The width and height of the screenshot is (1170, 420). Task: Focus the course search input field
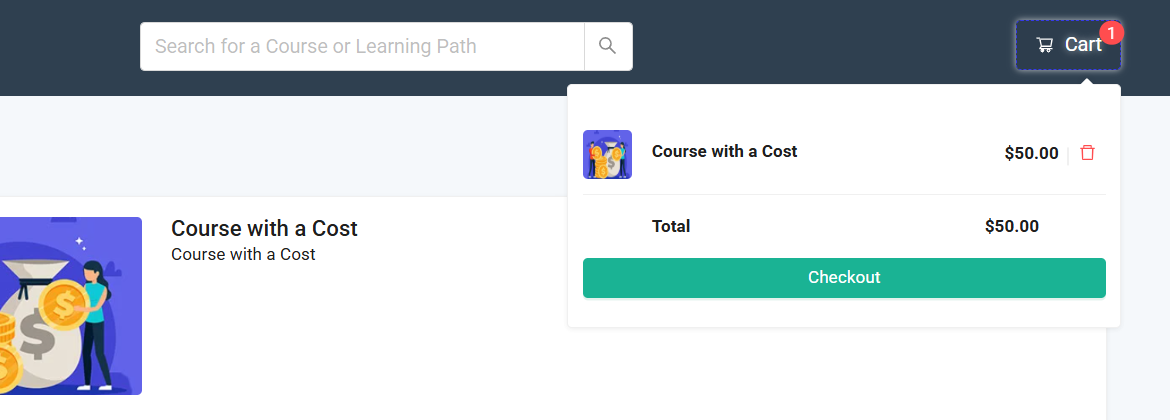(x=362, y=46)
